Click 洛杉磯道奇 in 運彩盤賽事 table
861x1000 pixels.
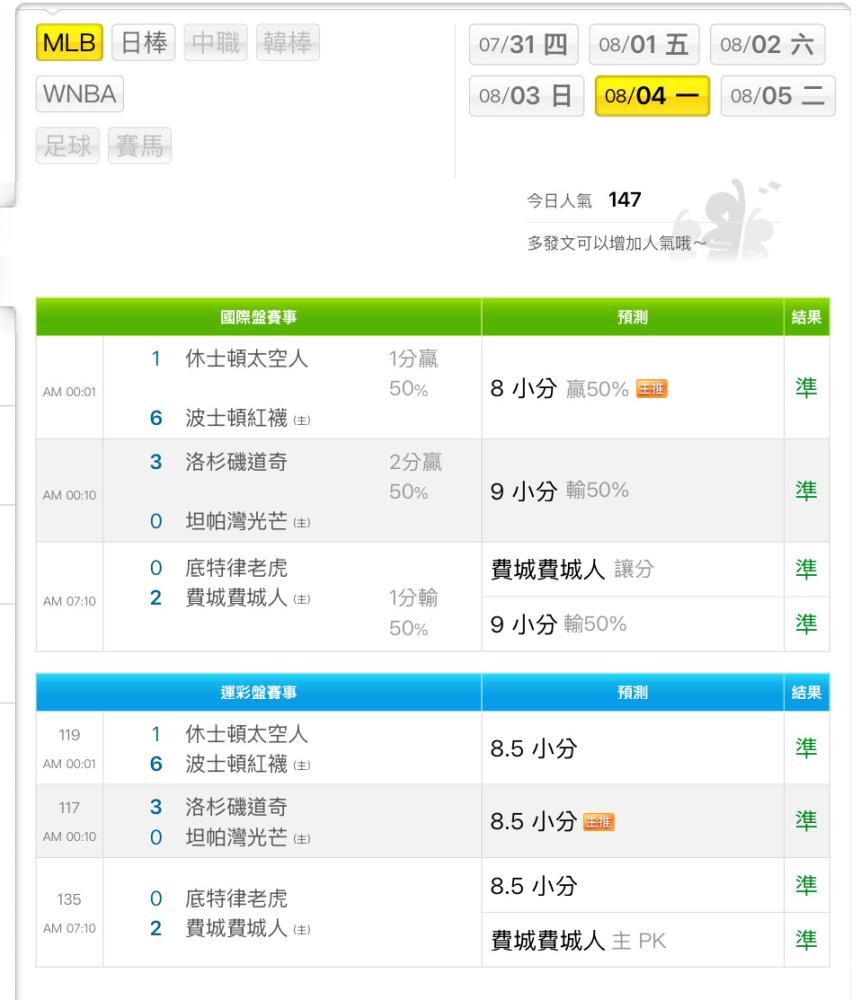pyautogui.click(x=237, y=807)
